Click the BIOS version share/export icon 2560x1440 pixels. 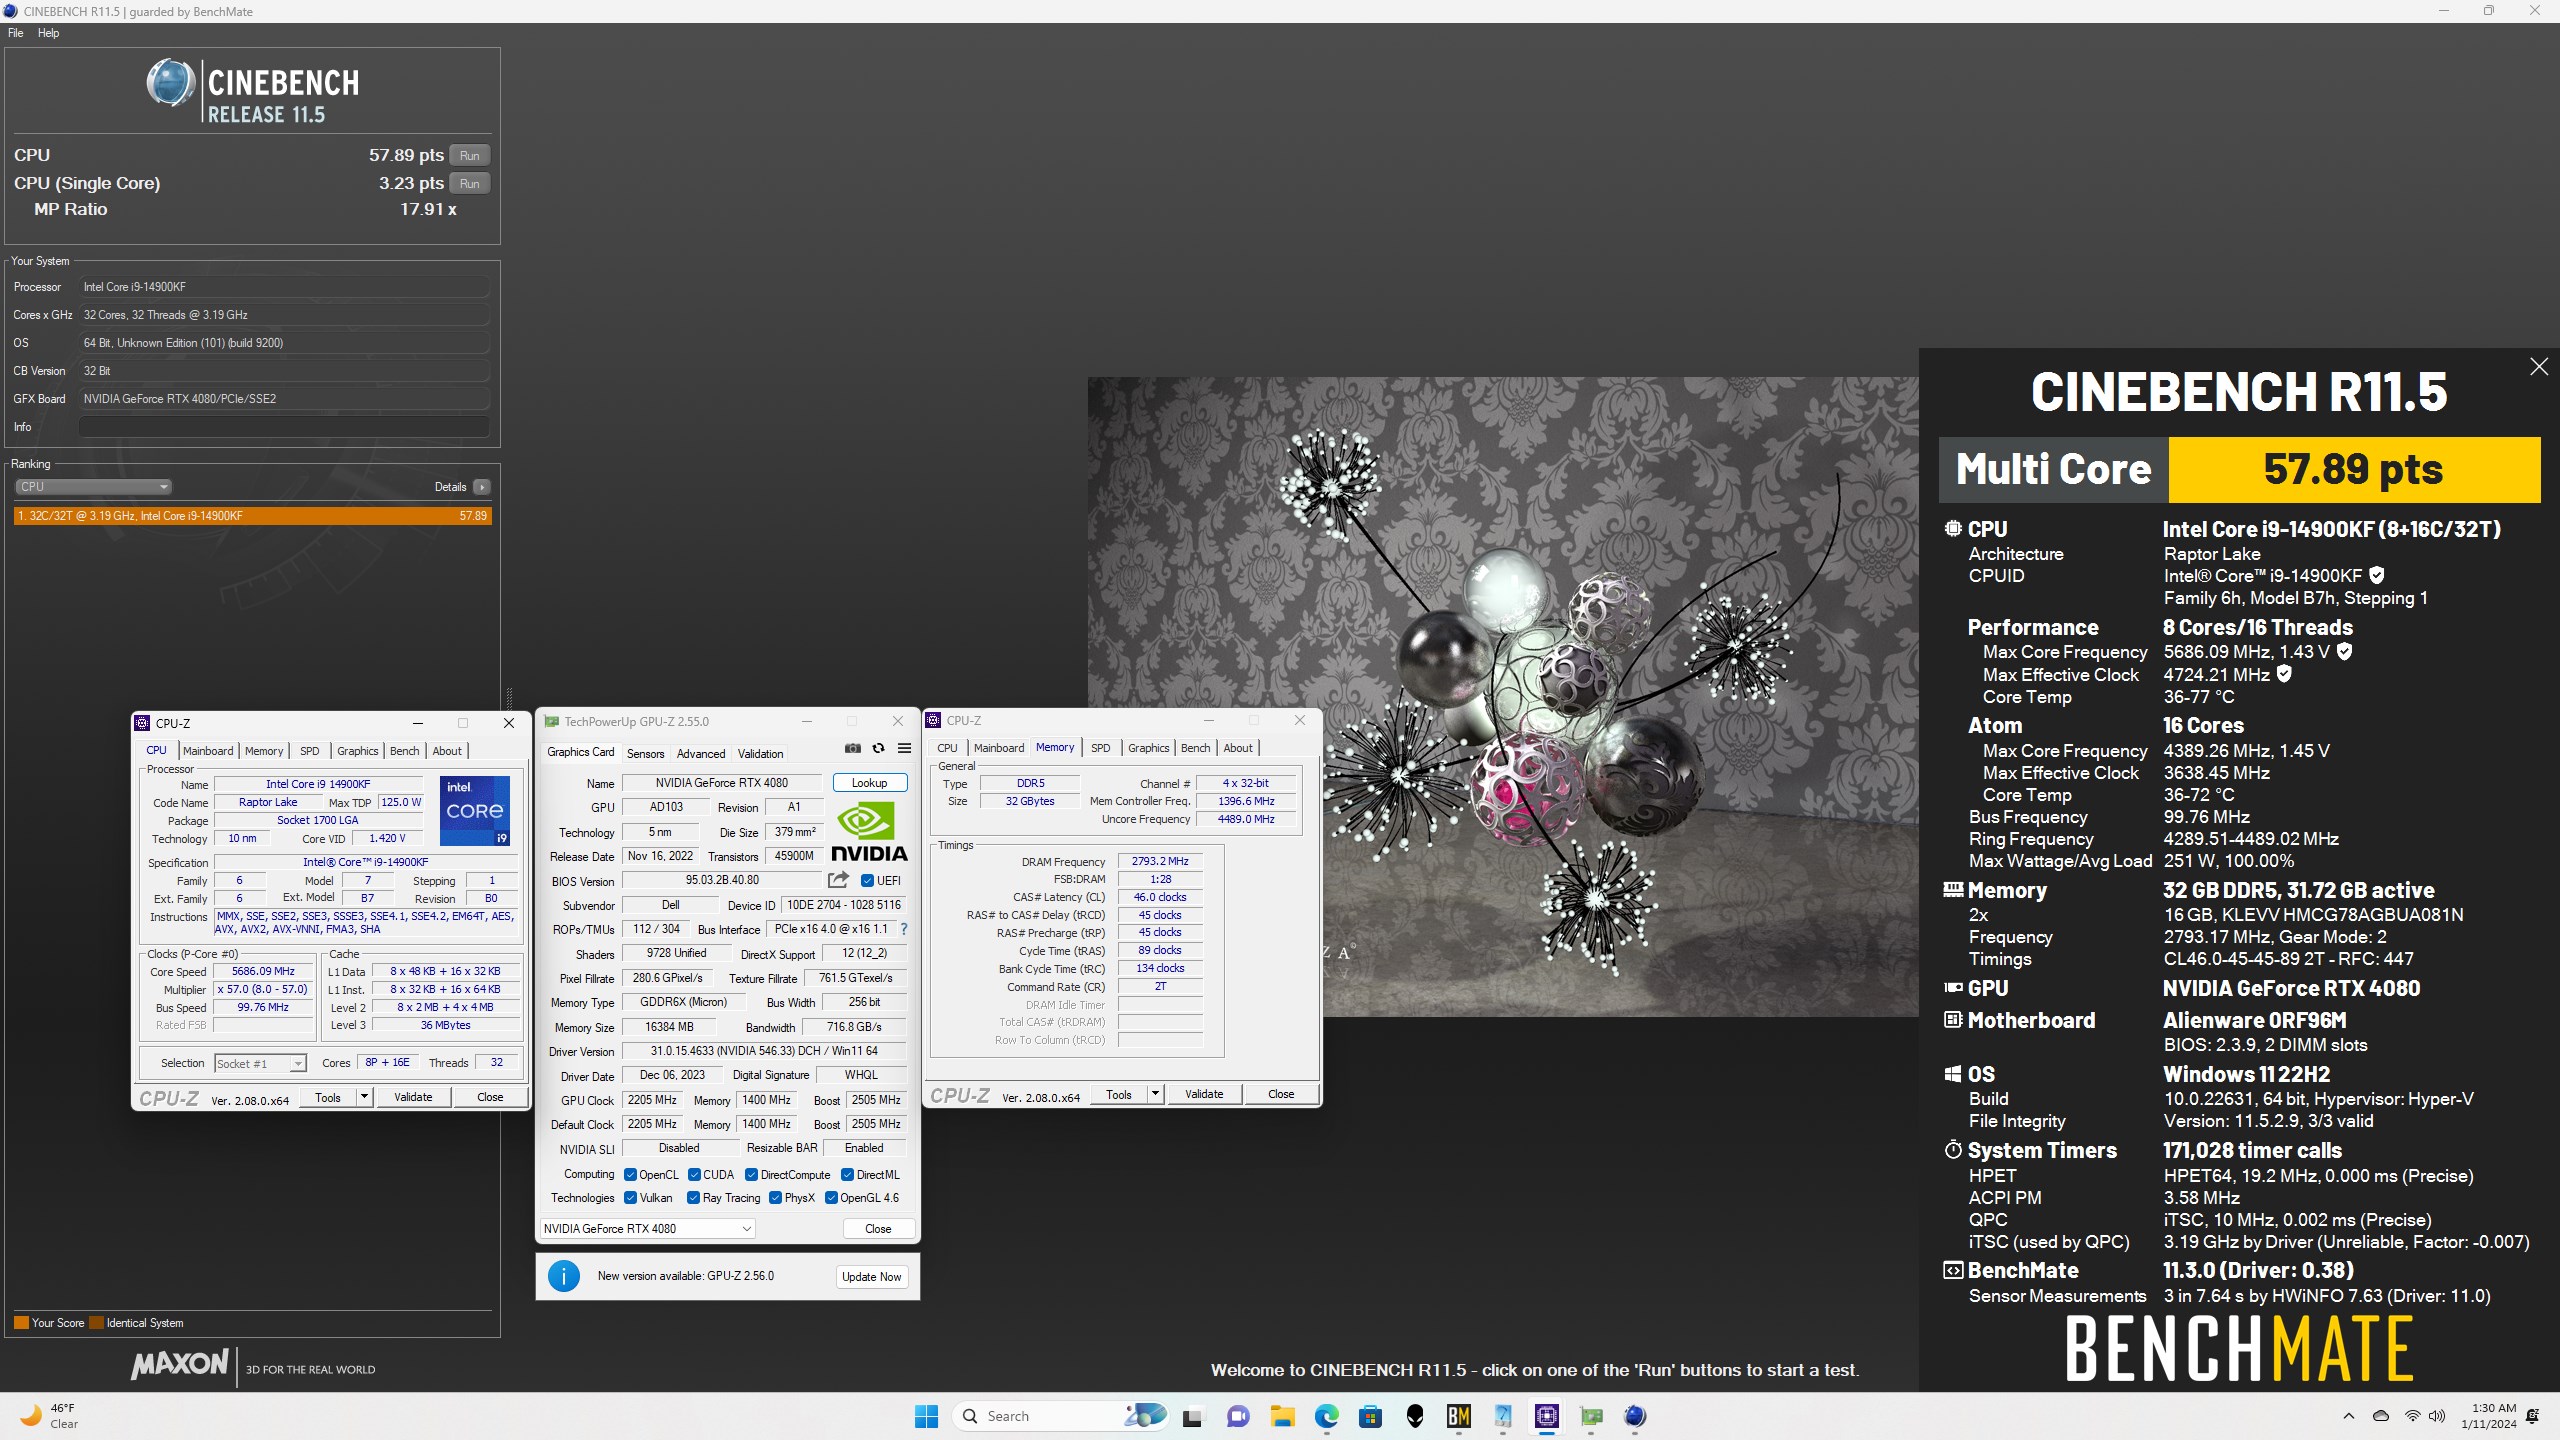coord(838,880)
